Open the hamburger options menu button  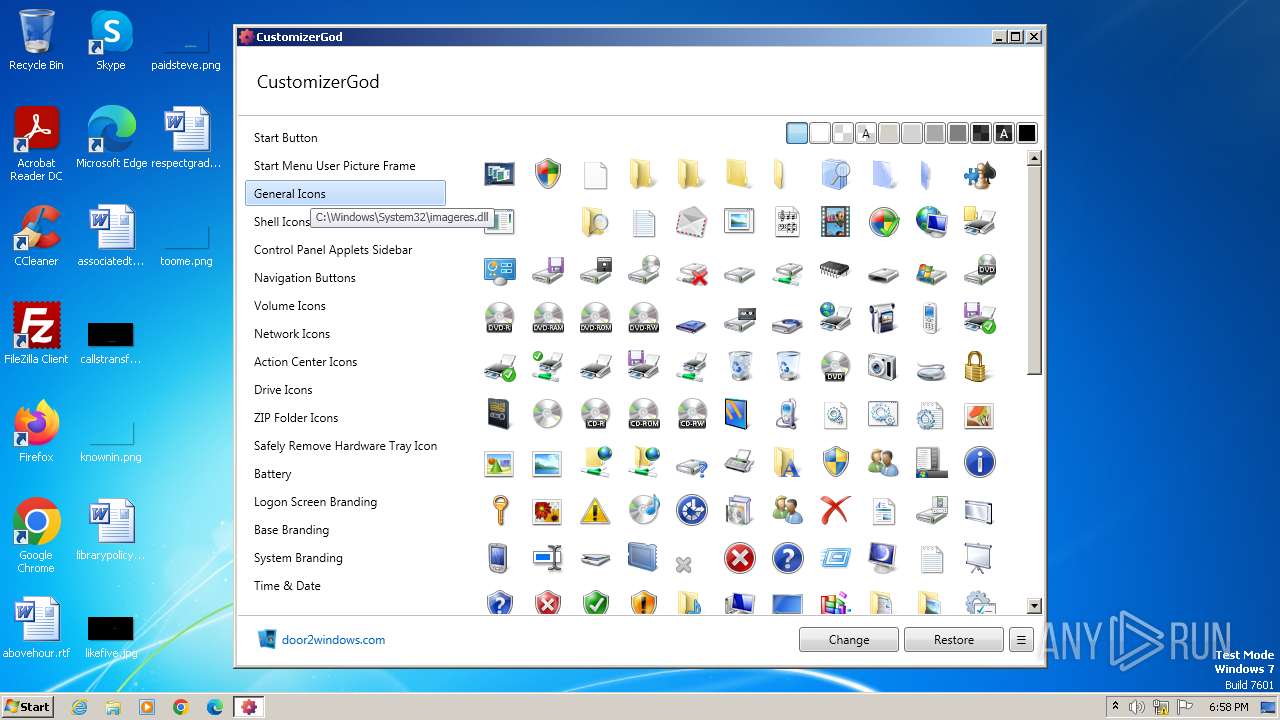pos(1021,640)
